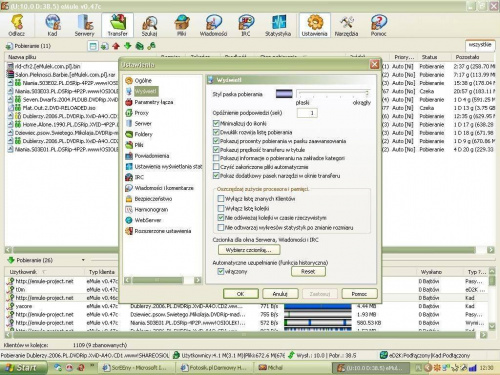Click the Pomoc button in settings dialog

pos(359,294)
